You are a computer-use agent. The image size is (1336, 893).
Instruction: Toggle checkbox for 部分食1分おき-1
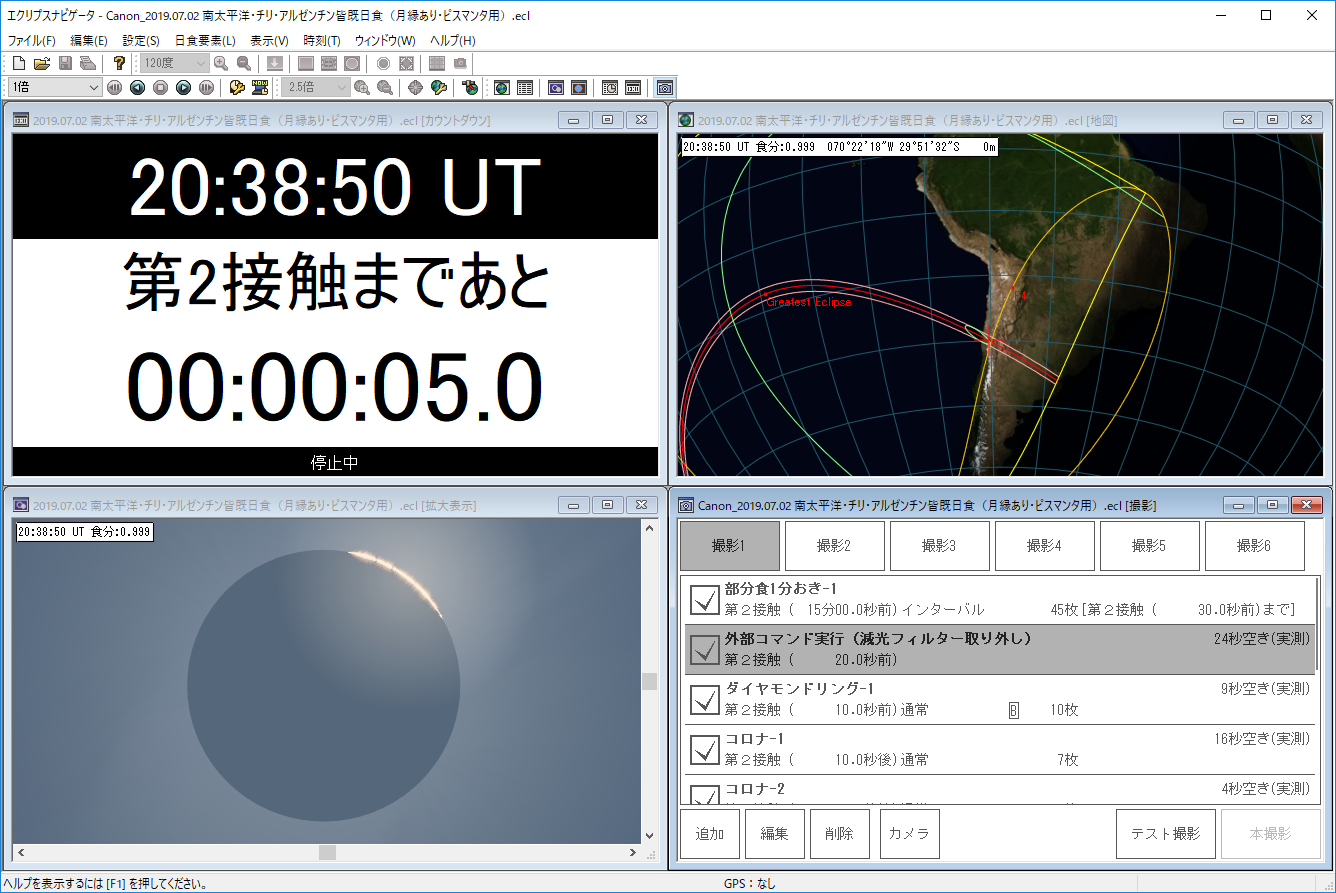[705, 600]
